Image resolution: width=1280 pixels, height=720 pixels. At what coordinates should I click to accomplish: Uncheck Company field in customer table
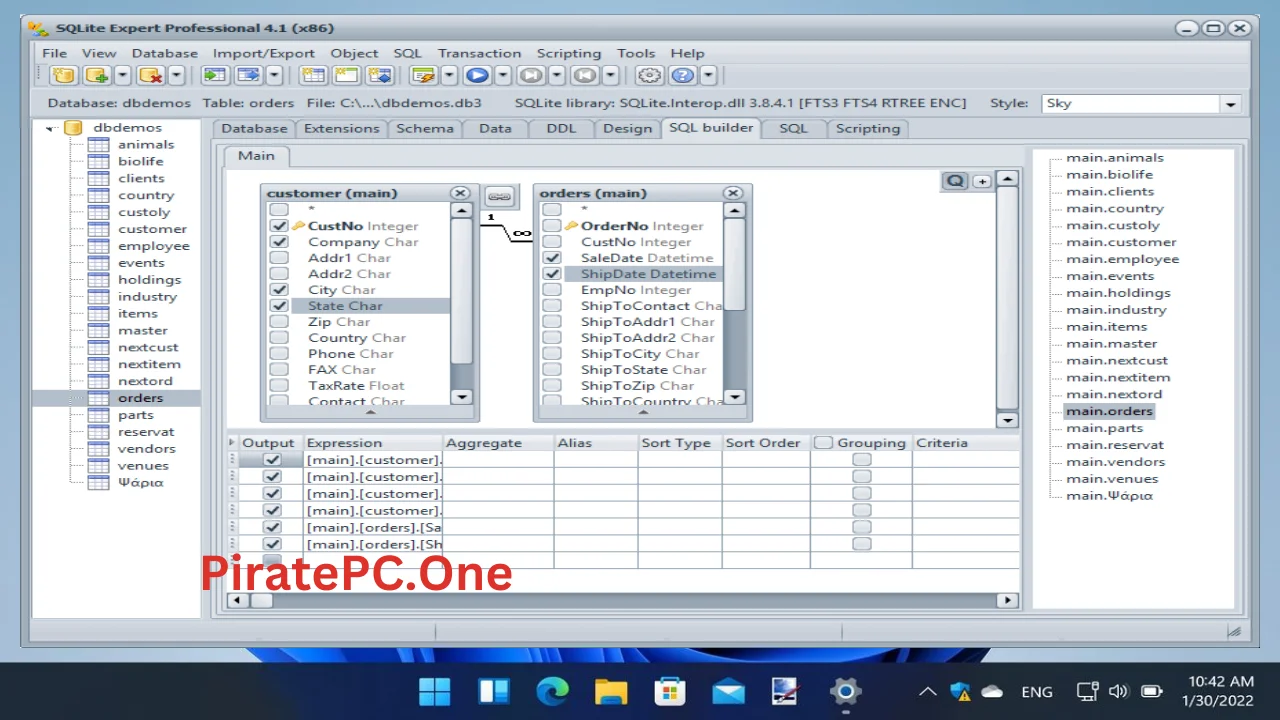pyautogui.click(x=279, y=242)
